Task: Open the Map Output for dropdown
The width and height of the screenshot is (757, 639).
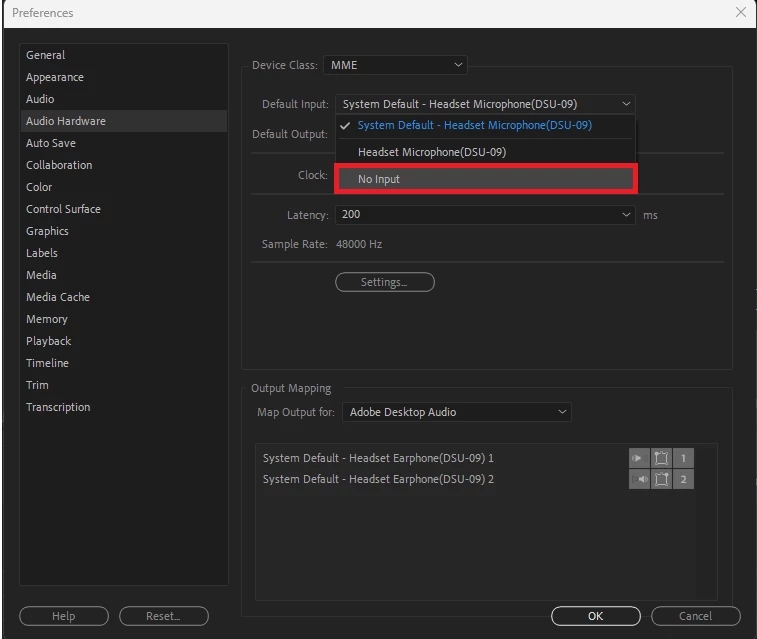Action: (x=457, y=412)
